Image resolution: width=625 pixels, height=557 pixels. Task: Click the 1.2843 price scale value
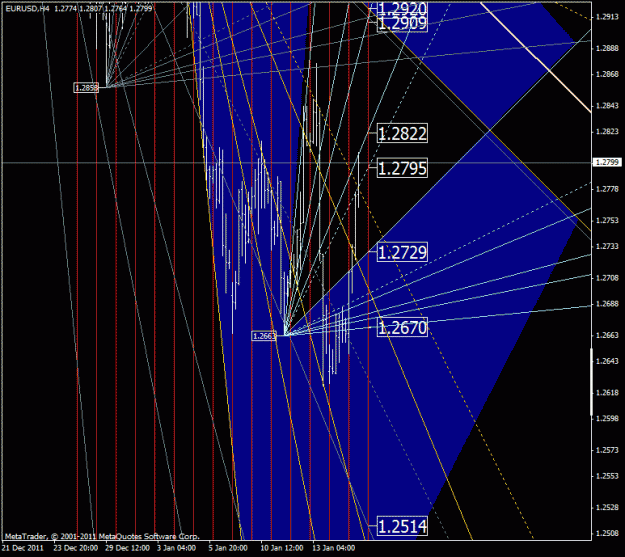point(607,106)
